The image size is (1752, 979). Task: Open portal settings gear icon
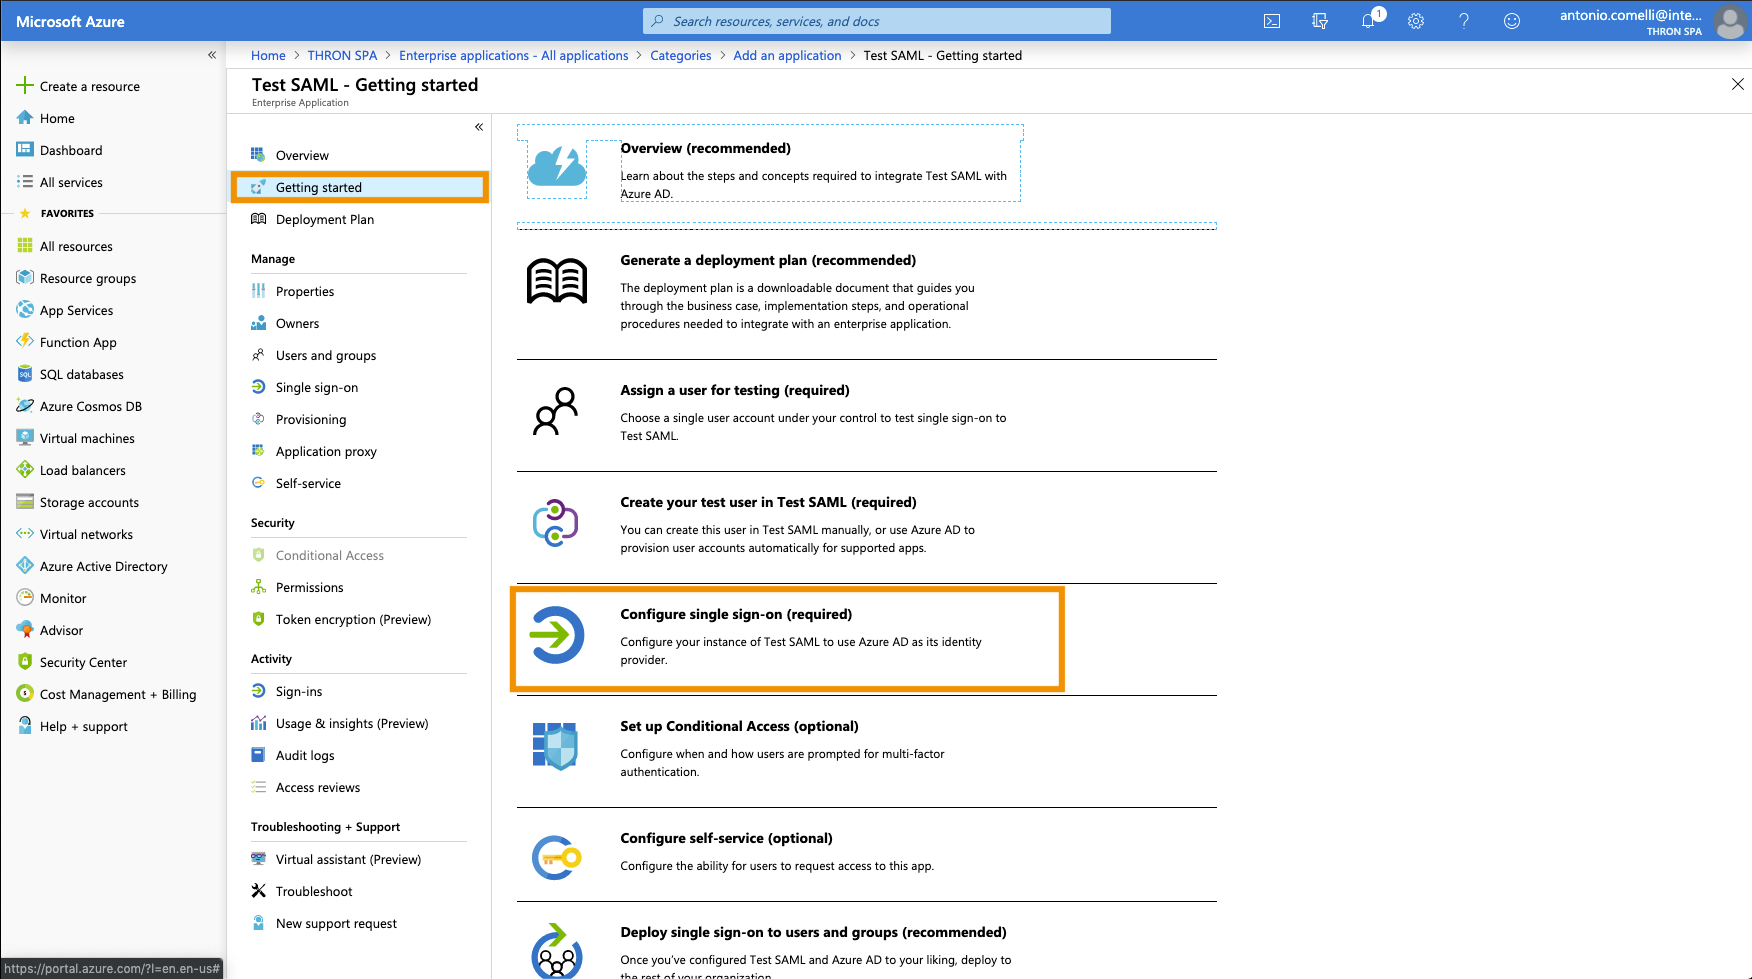1416,21
